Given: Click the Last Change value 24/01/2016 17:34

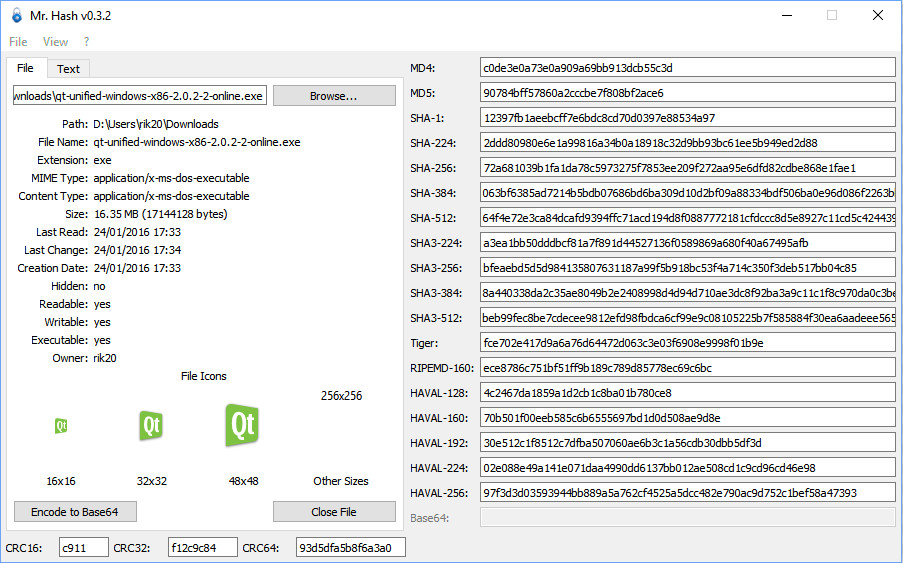Looking at the screenshot, I should tap(137, 250).
